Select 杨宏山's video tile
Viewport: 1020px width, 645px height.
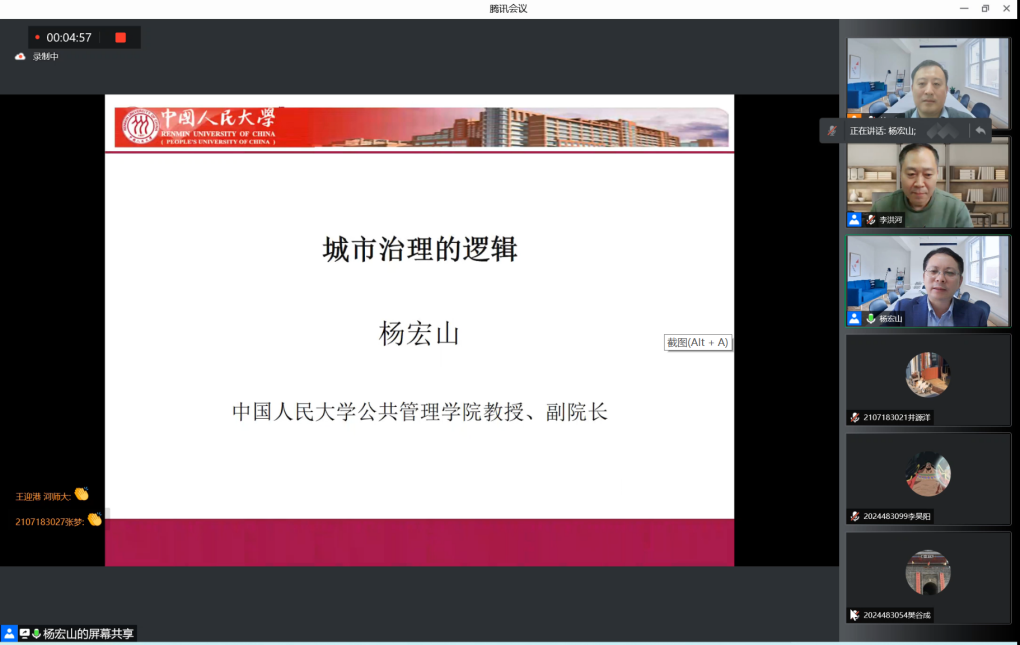coord(928,280)
